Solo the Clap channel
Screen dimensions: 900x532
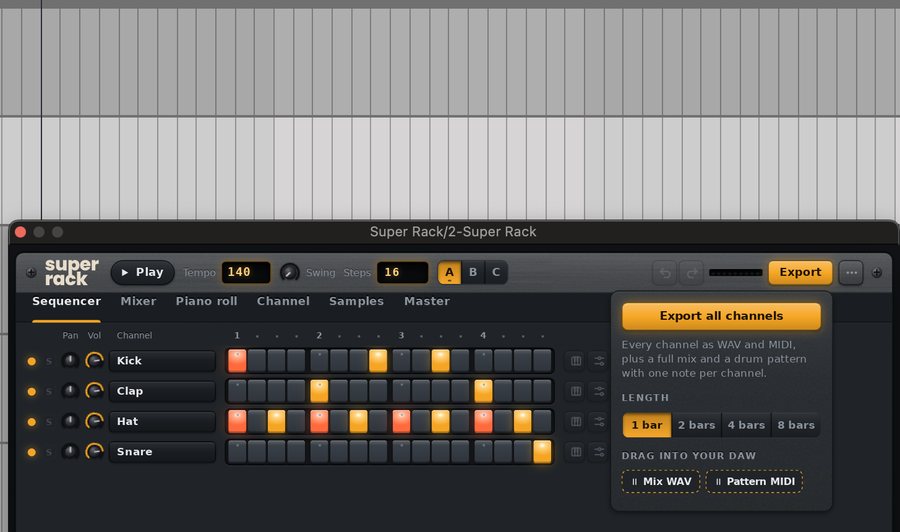(x=49, y=391)
